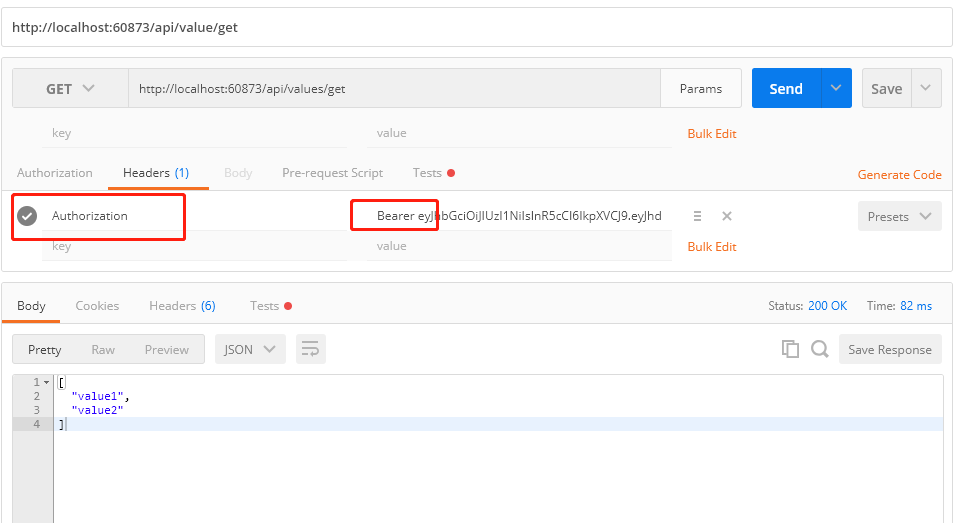Open the request Tests tab
The width and height of the screenshot is (960, 523).
433,173
